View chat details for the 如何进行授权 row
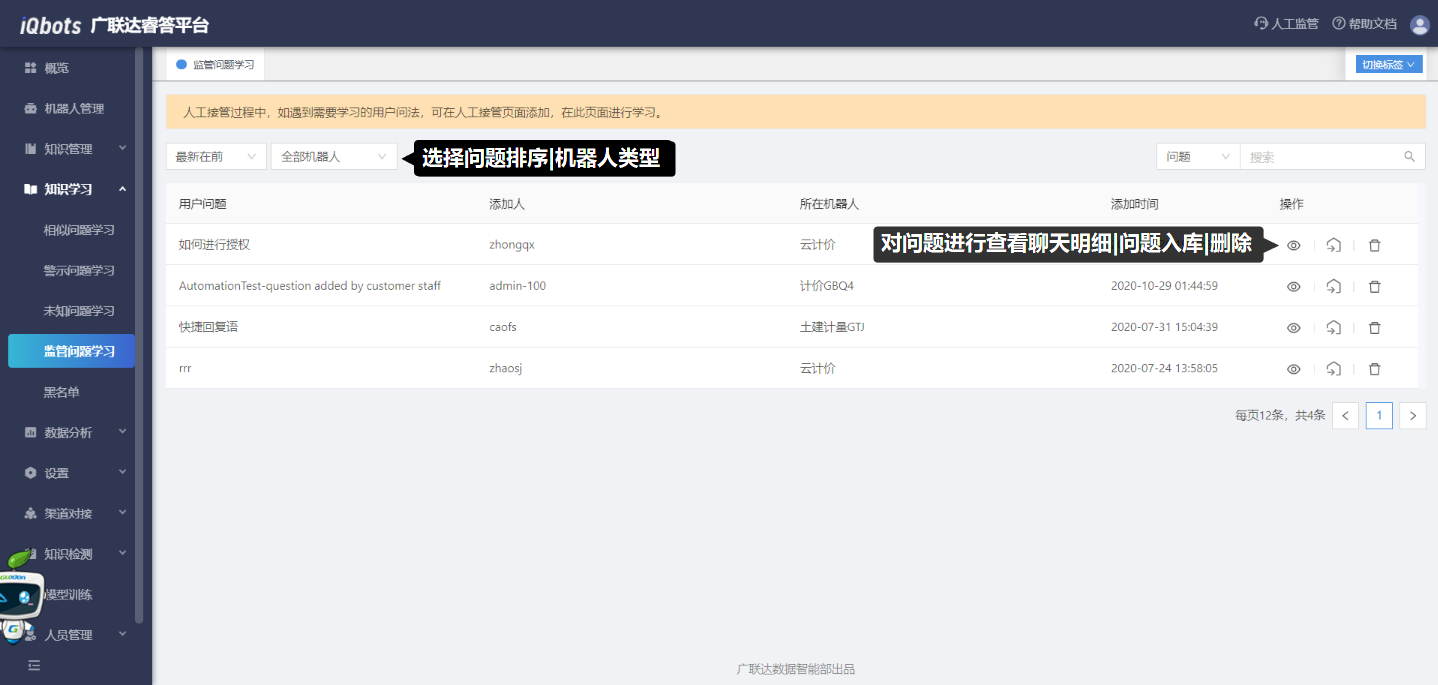 click(x=1293, y=245)
